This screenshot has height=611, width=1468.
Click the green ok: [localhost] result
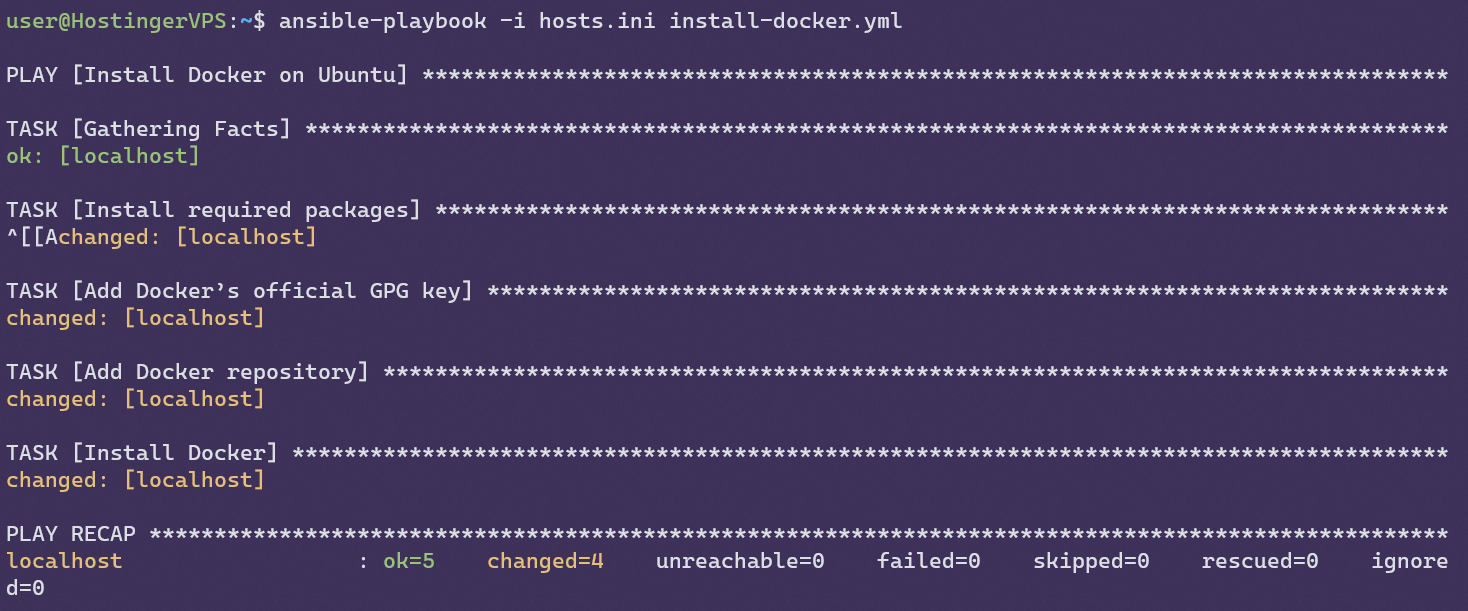103,156
